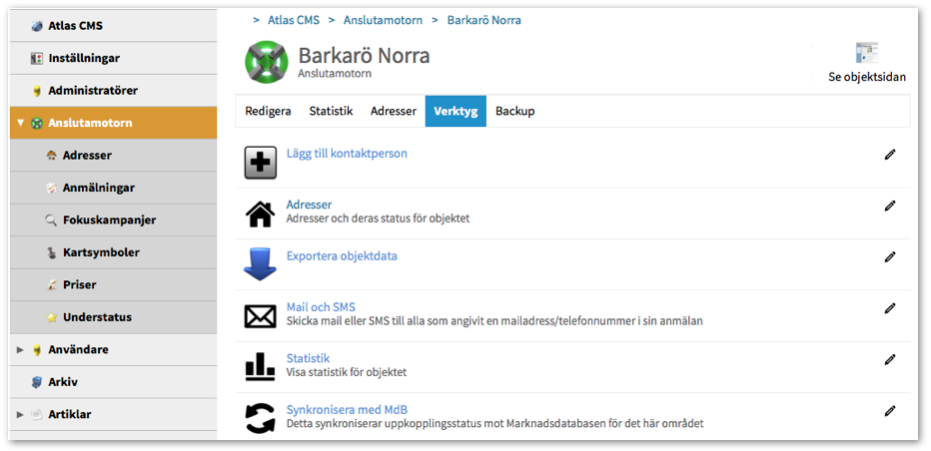The width and height of the screenshot is (931, 451).
Task: Switch to the Redigera tab
Action: point(268,111)
